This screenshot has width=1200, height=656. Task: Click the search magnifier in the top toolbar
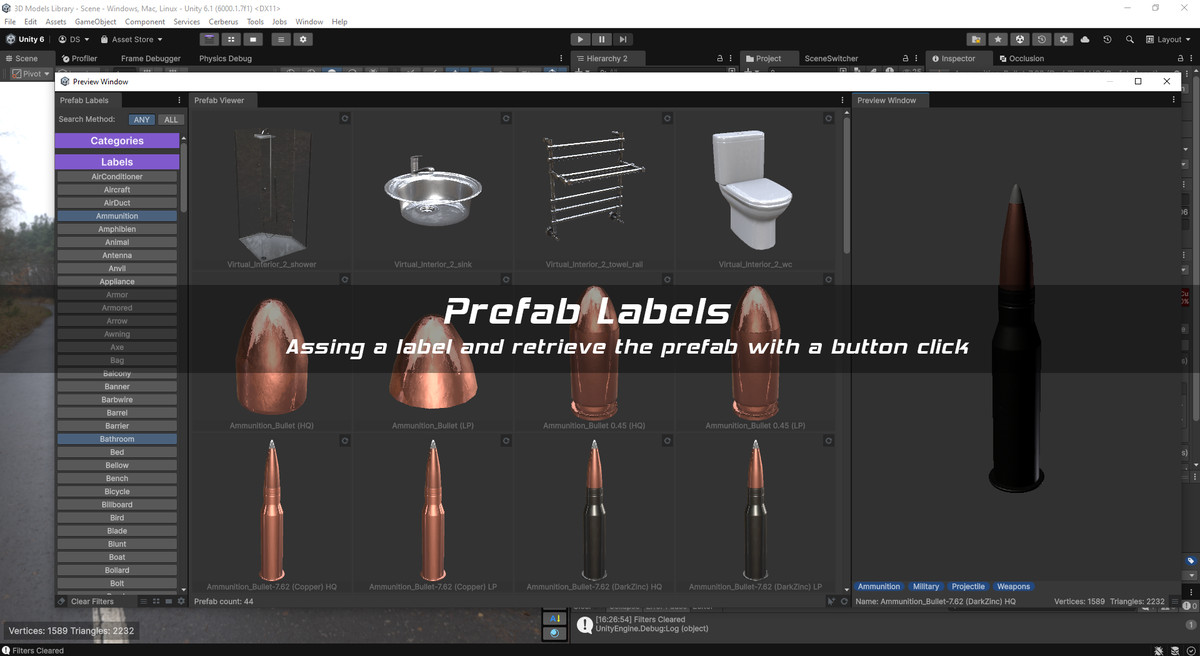(1130, 39)
